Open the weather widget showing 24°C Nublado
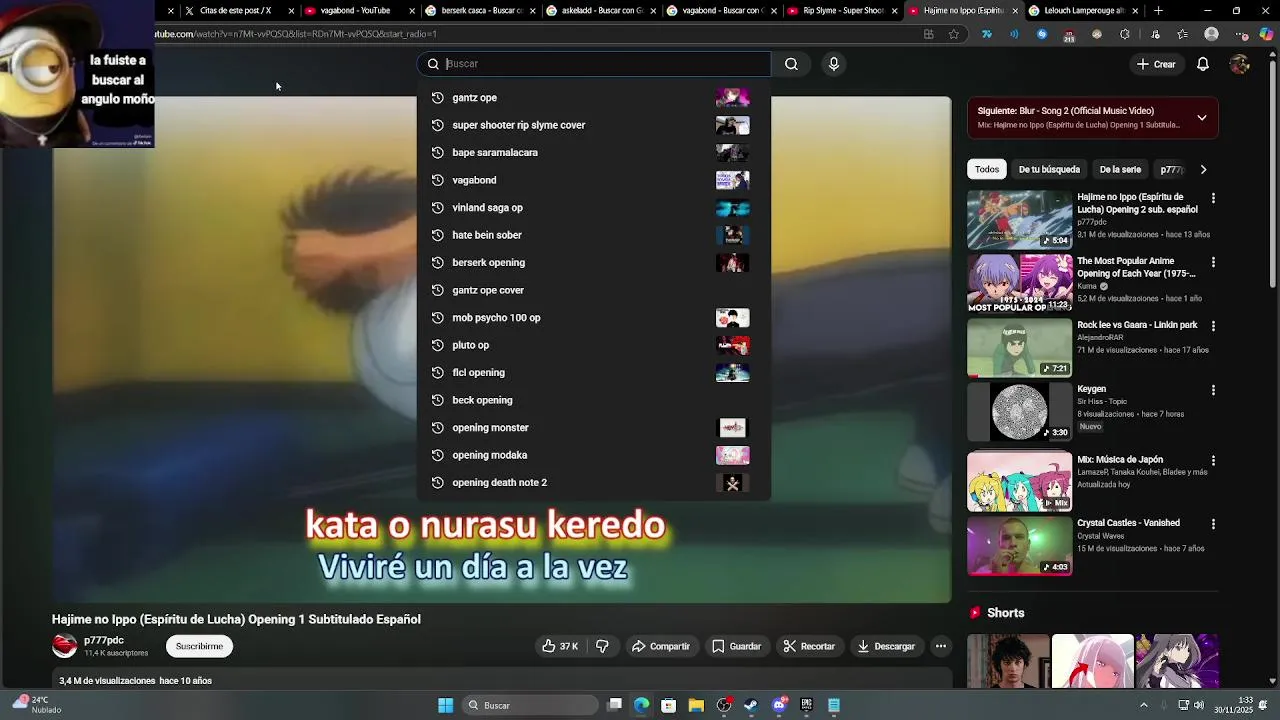 [37, 705]
